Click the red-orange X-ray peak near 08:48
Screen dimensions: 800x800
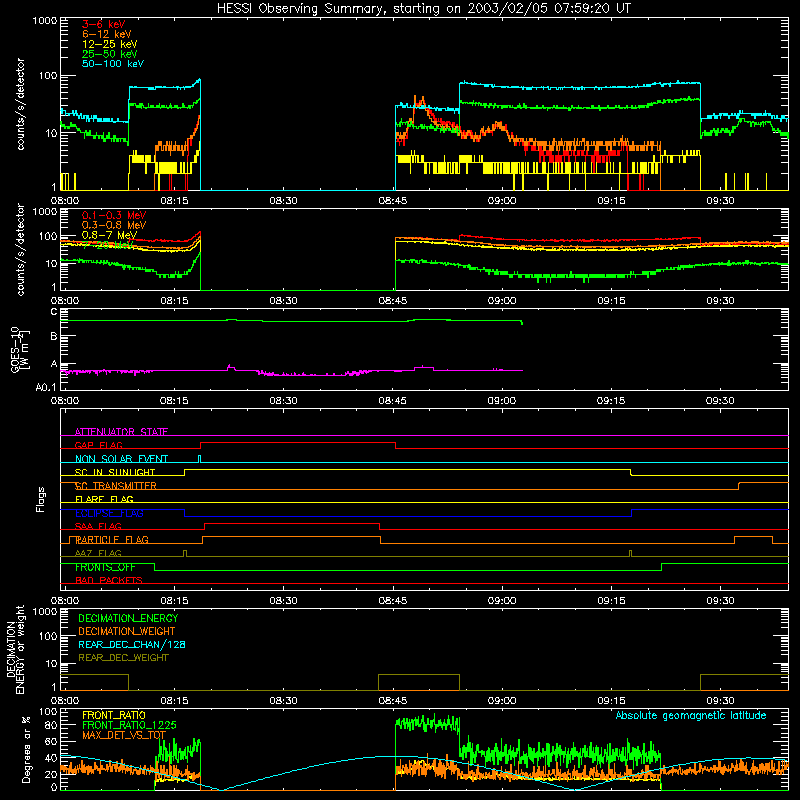(419, 101)
